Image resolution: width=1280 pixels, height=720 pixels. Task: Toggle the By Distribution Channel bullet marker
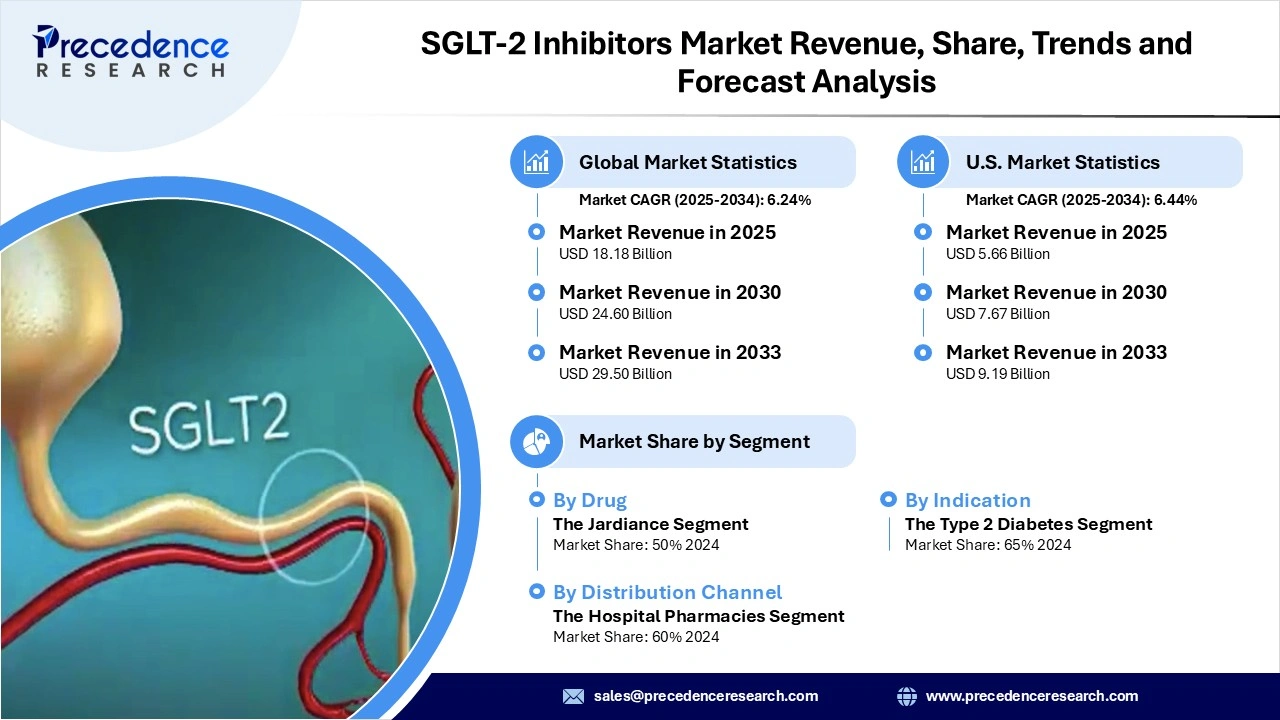537,591
